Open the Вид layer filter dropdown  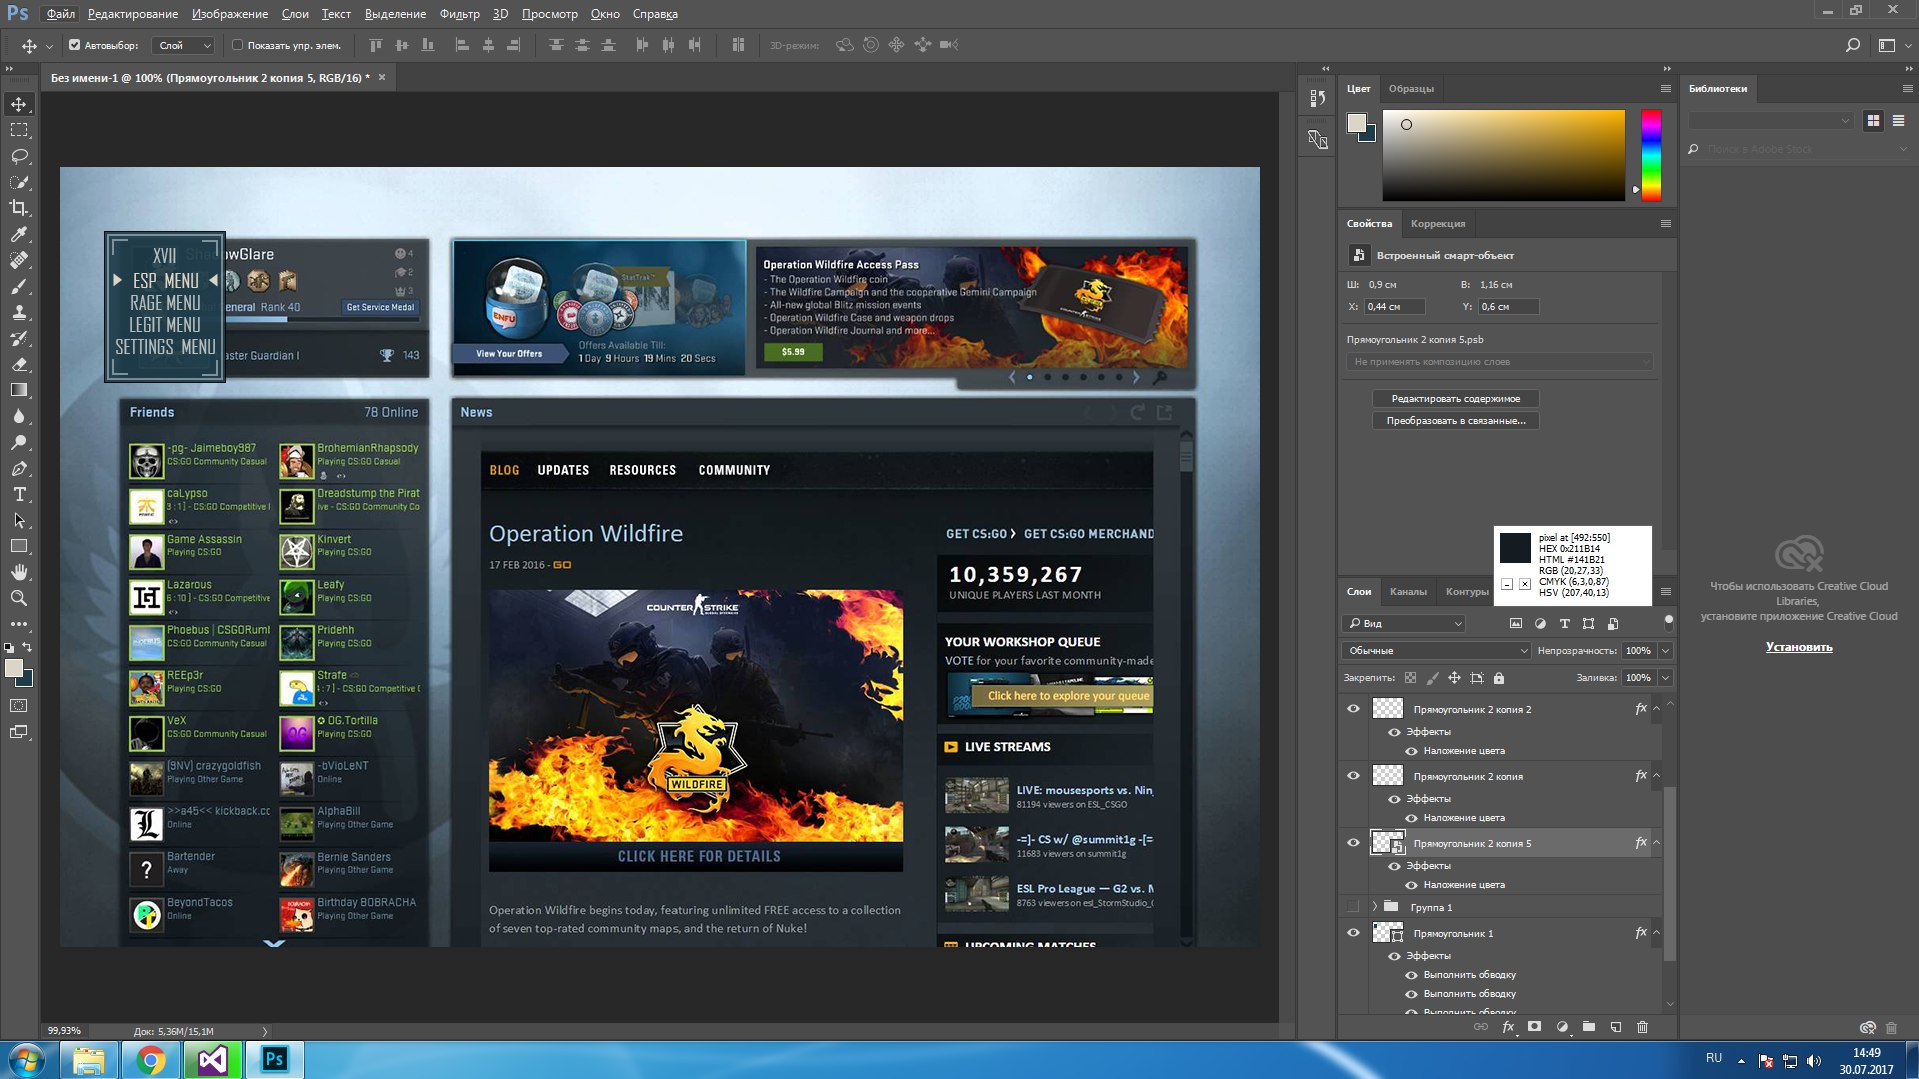[1405, 624]
